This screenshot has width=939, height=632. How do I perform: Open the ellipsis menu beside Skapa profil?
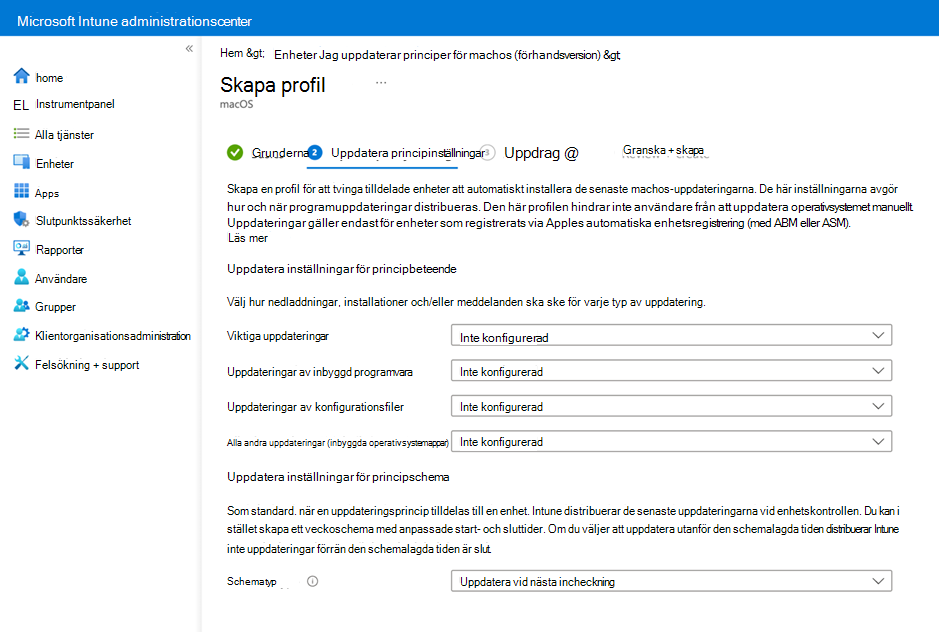(x=381, y=83)
